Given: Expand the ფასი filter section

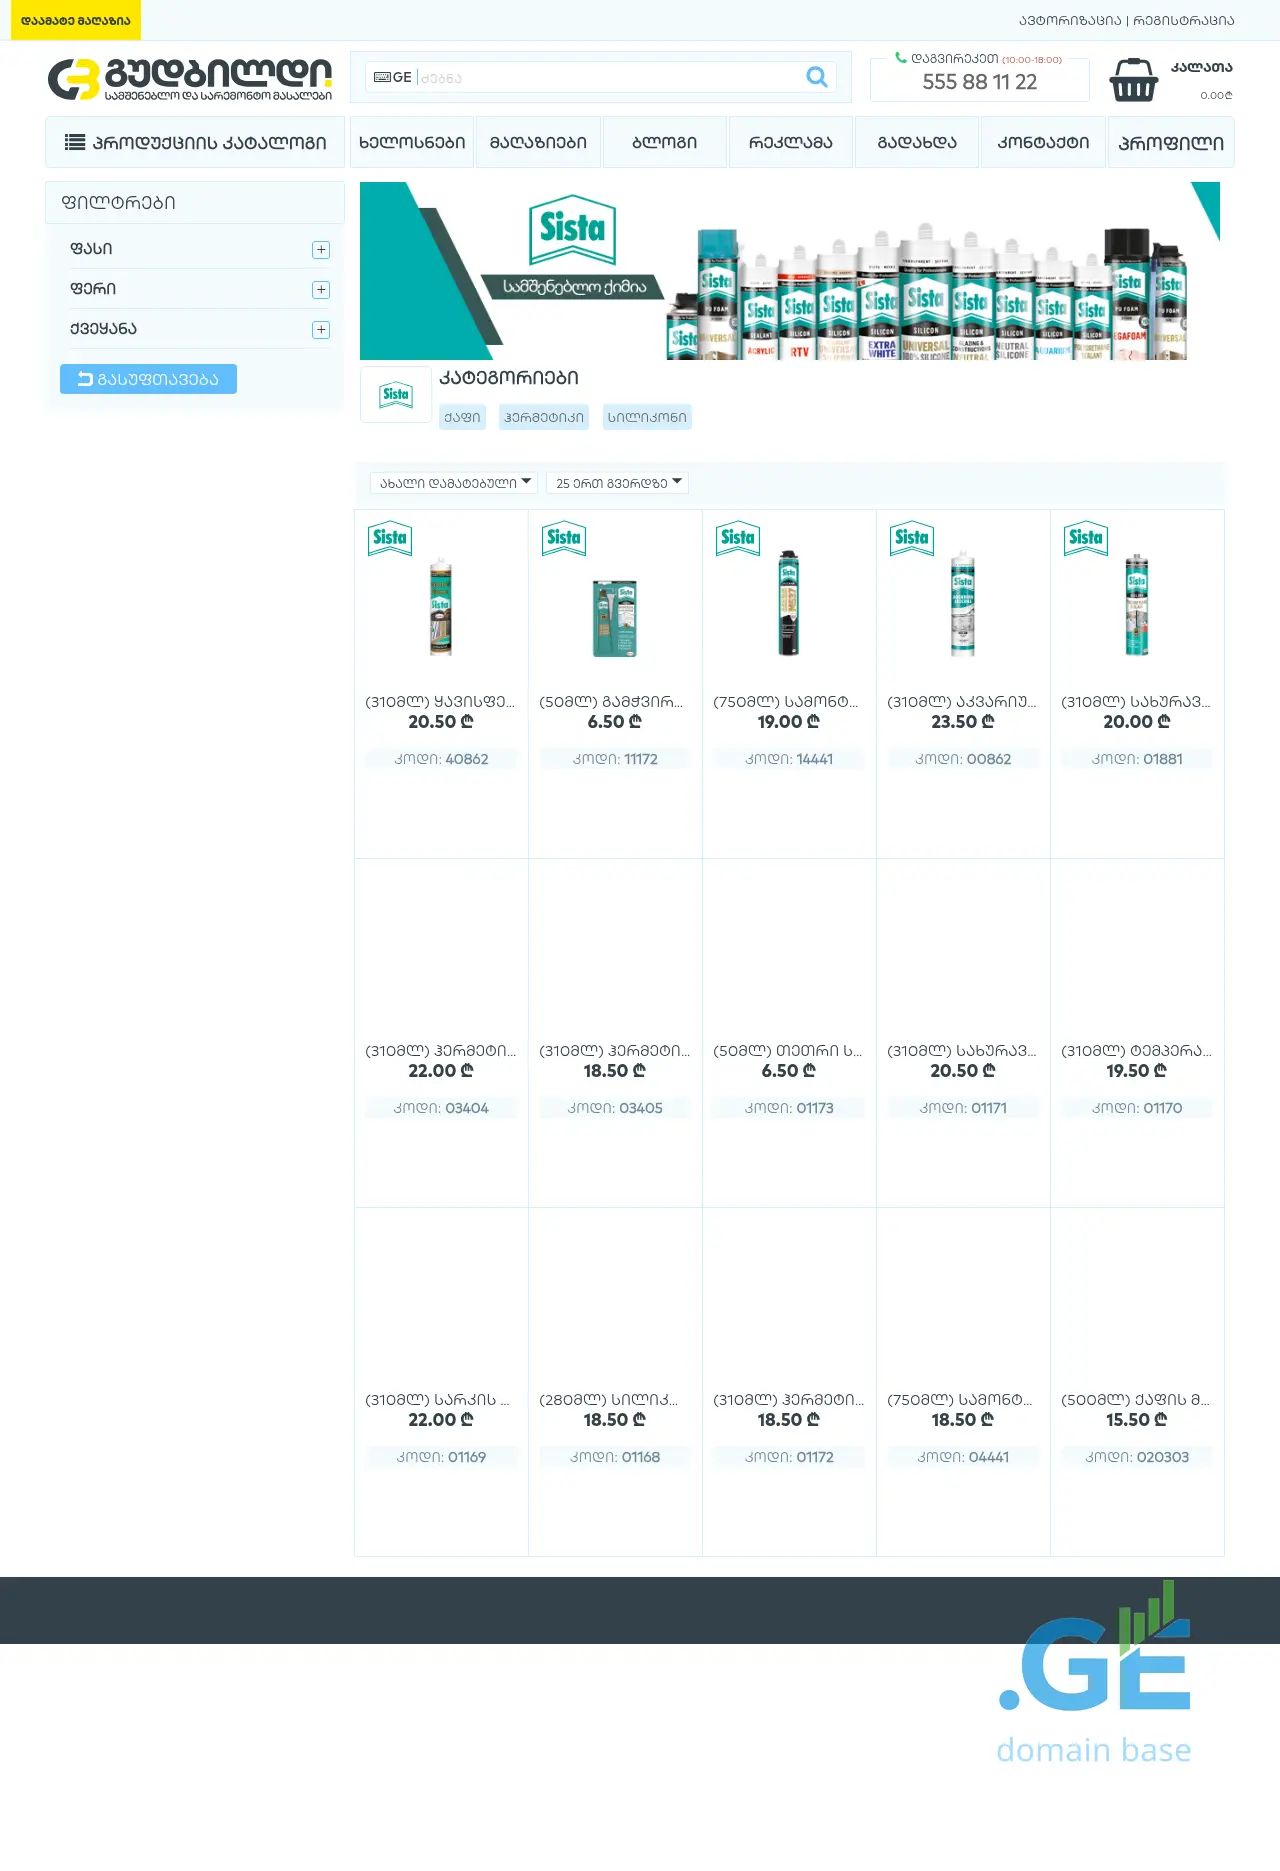Looking at the screenshot, I should tap(321, 250).
